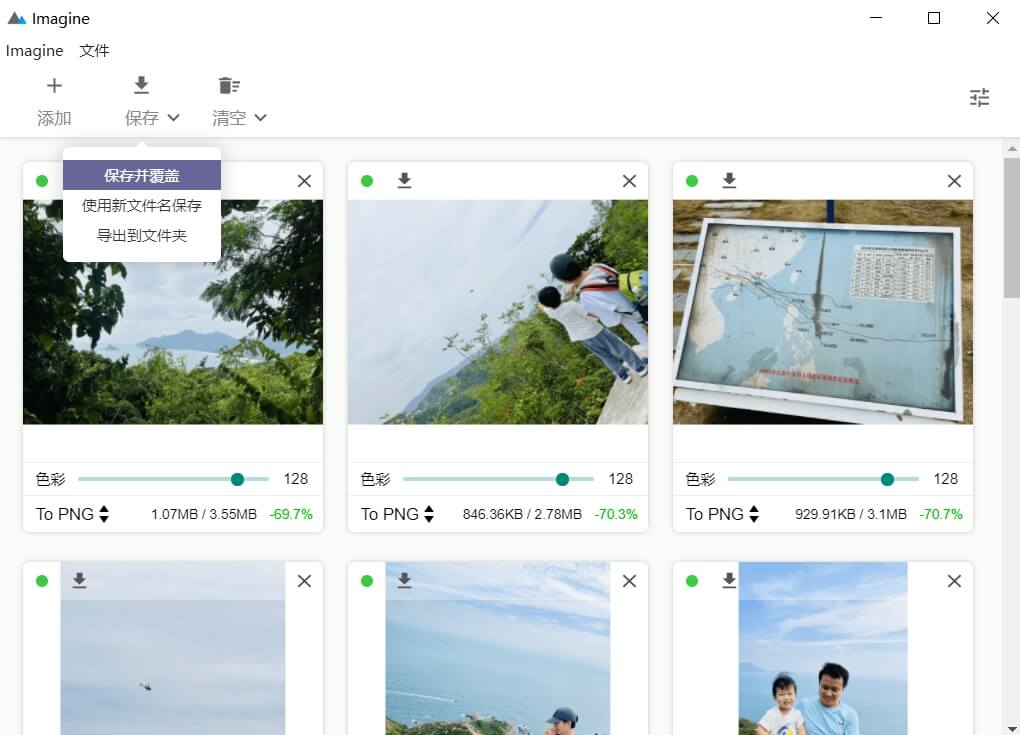
Task: Close the helicopter sky image card
Action: 304,581
